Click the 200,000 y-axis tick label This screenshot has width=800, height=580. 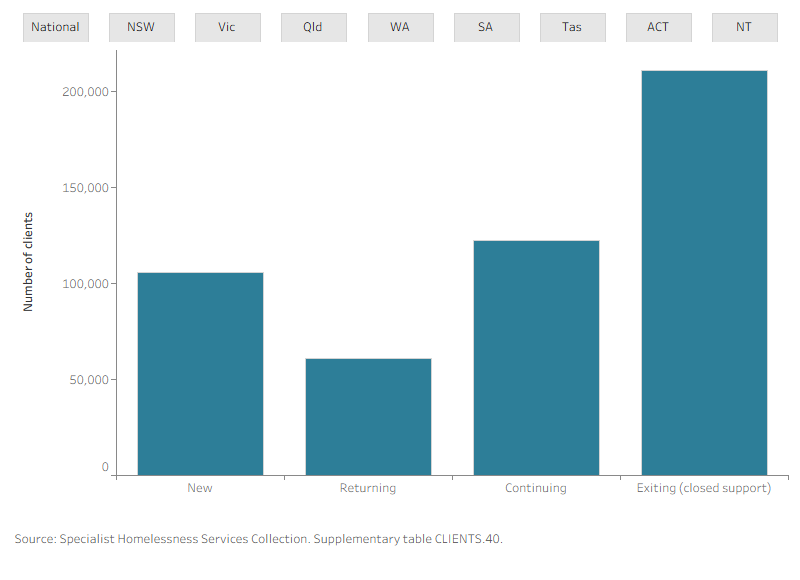coord(85,92)
